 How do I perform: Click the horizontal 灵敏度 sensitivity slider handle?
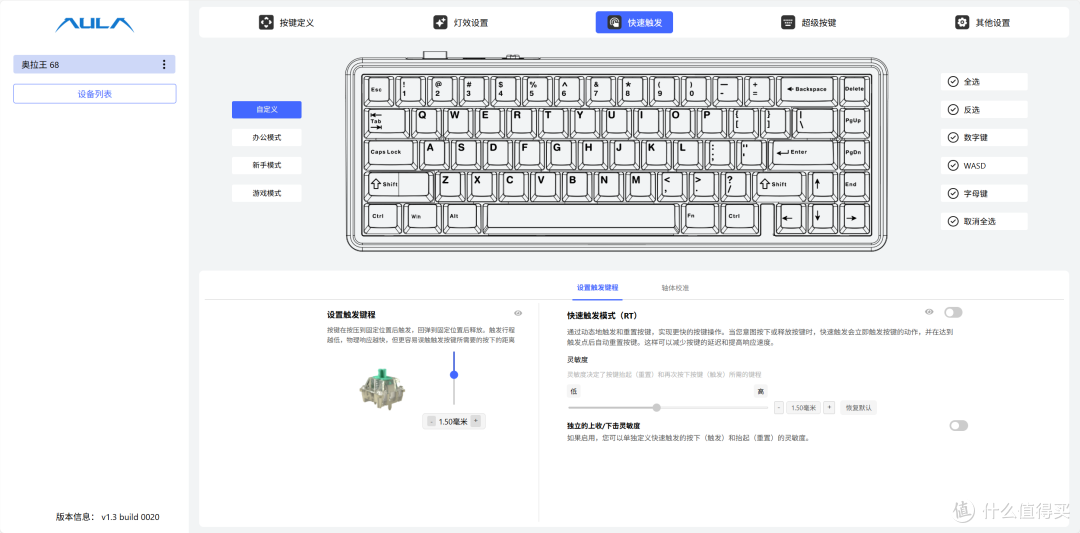(x=656, y=408)
